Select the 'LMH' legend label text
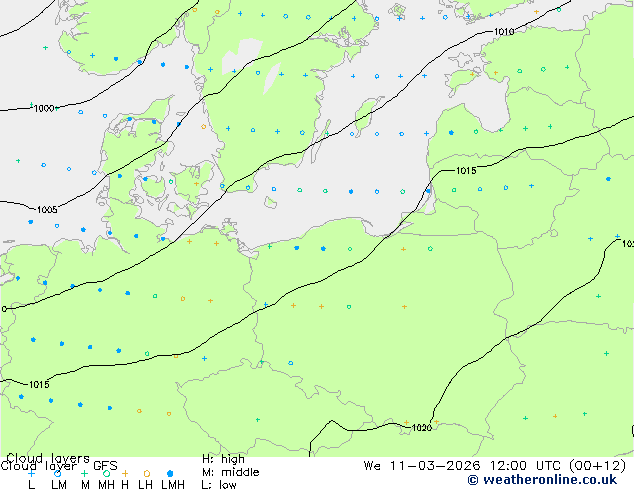634x490 pixels. [173, 484]
